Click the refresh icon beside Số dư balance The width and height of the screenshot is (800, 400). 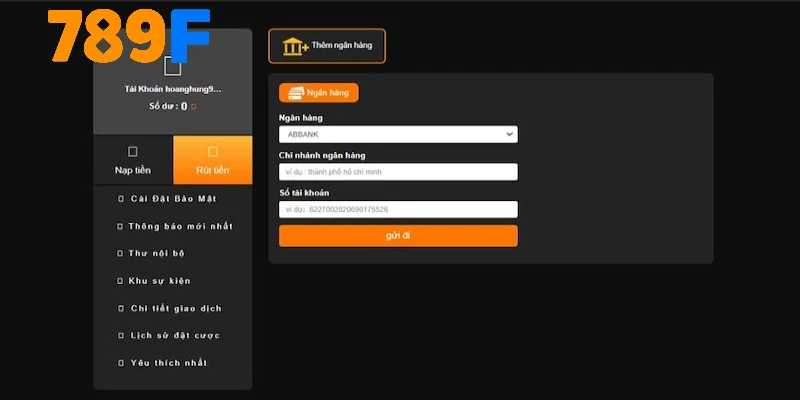pos(194,106)
